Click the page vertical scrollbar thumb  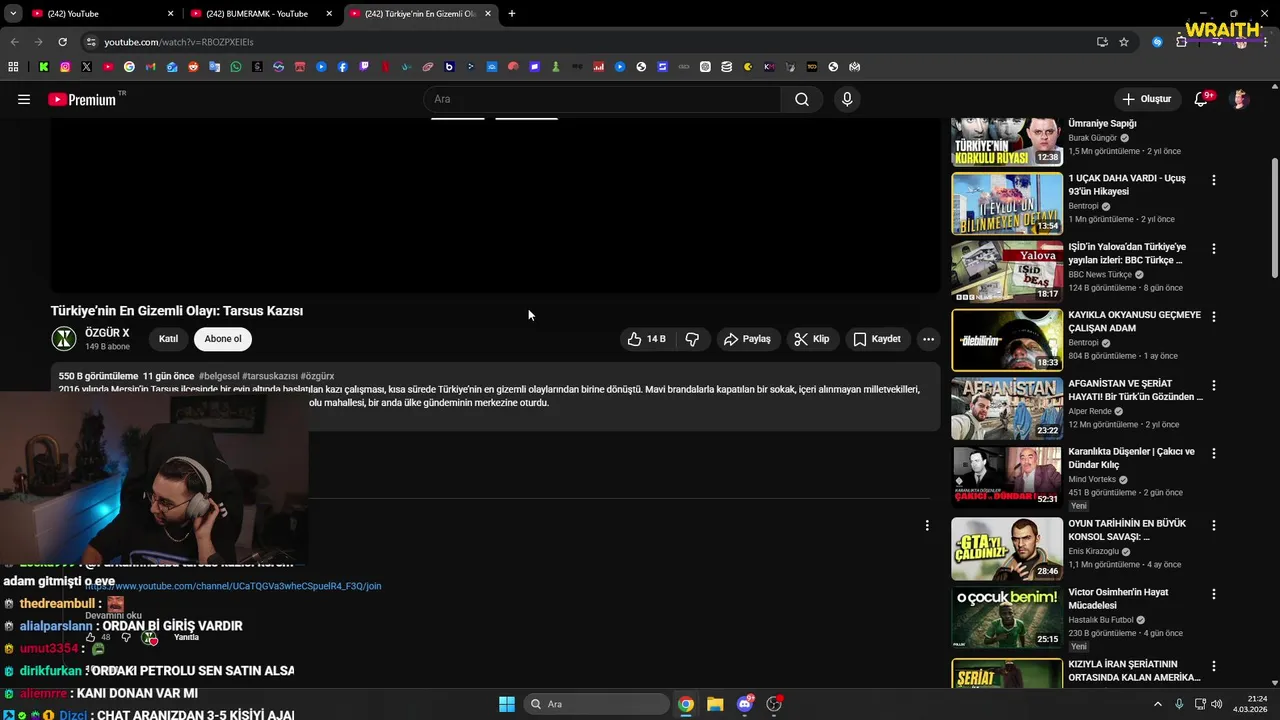tap(1274, 217)
